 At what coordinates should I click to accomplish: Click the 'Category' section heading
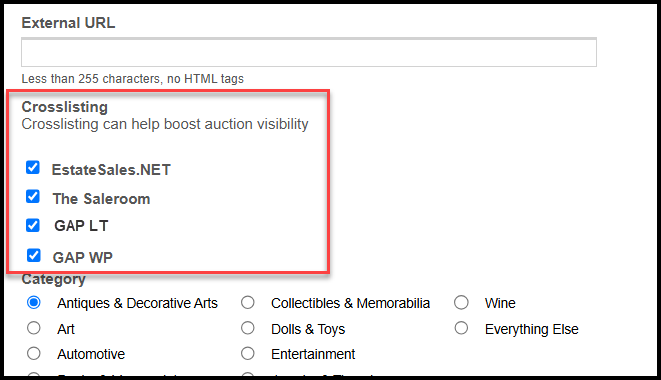[x=54, y=279]
